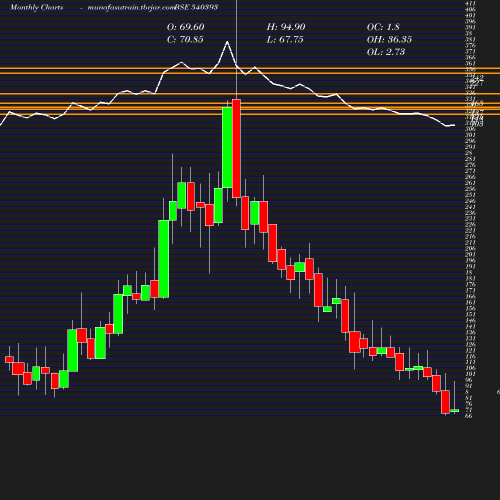Click the high value 'H: 94.90'
Screen dimensions: 500x500
point(286,27)
